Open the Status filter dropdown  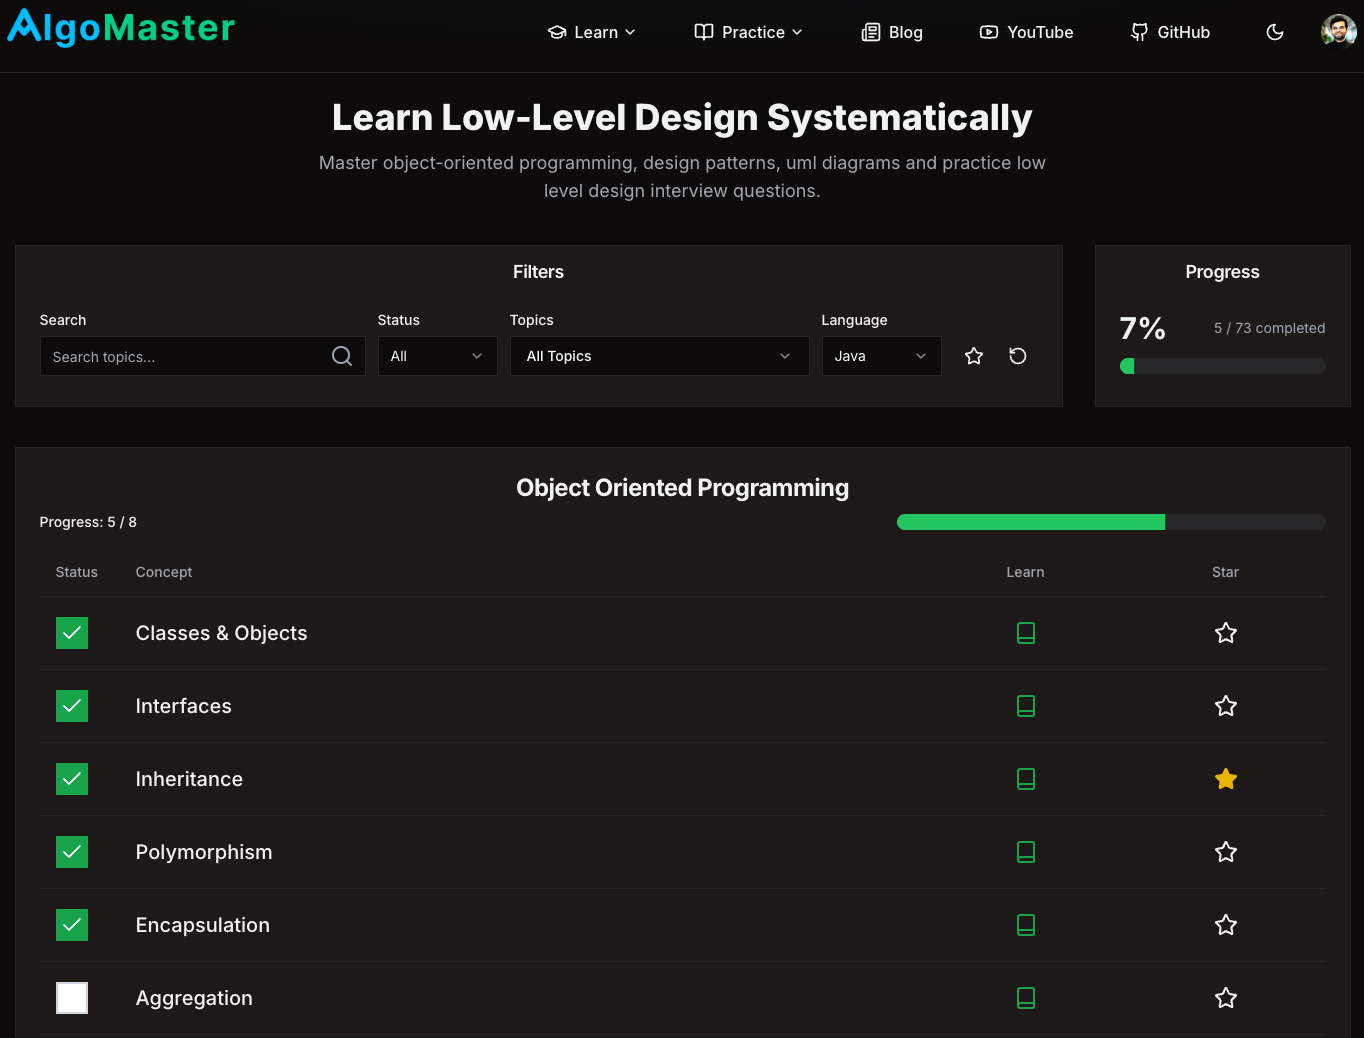click(437, 356)
